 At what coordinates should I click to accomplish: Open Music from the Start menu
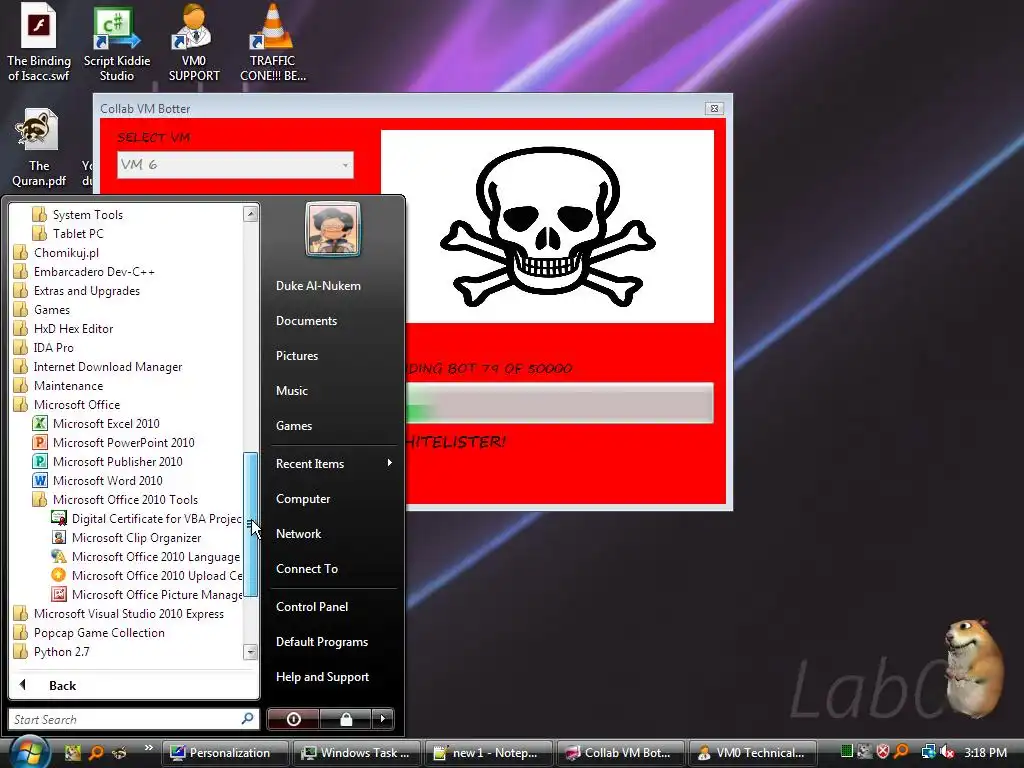(x=291, y=391)
